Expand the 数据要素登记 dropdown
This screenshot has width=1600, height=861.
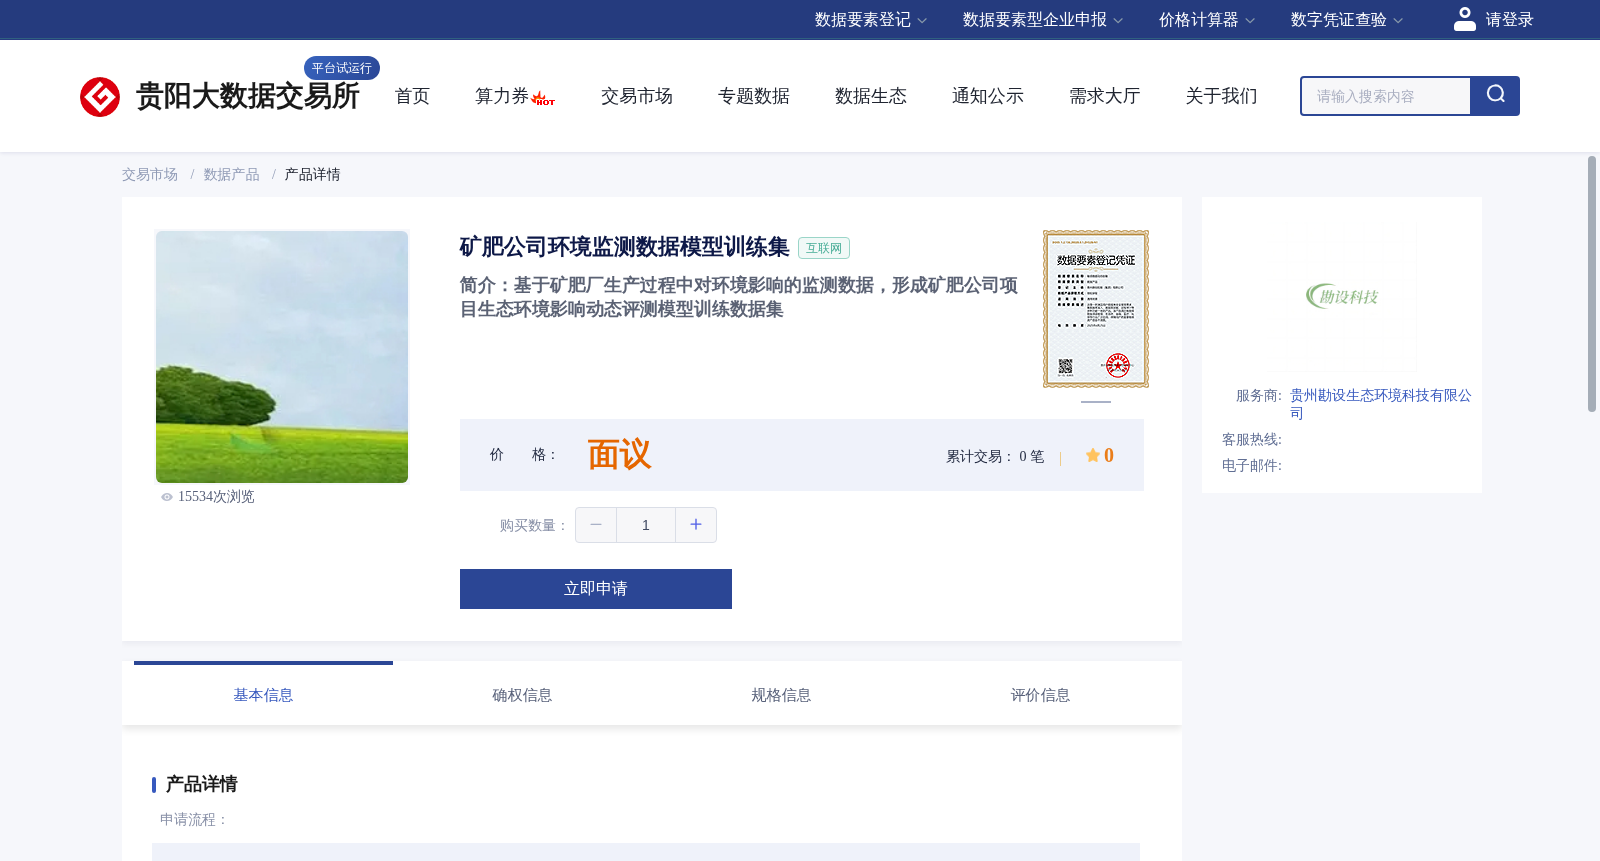(871, 20)
